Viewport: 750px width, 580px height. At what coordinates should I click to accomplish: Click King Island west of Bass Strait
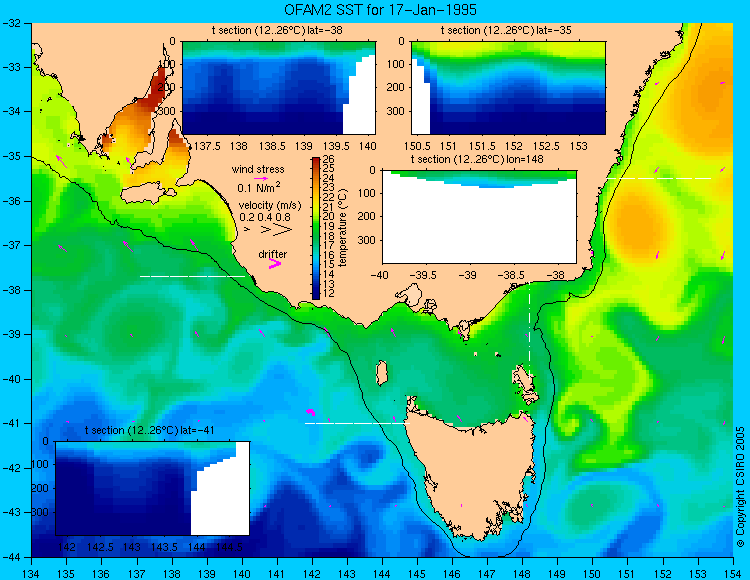pyautogui.click(x=381, y=373)
